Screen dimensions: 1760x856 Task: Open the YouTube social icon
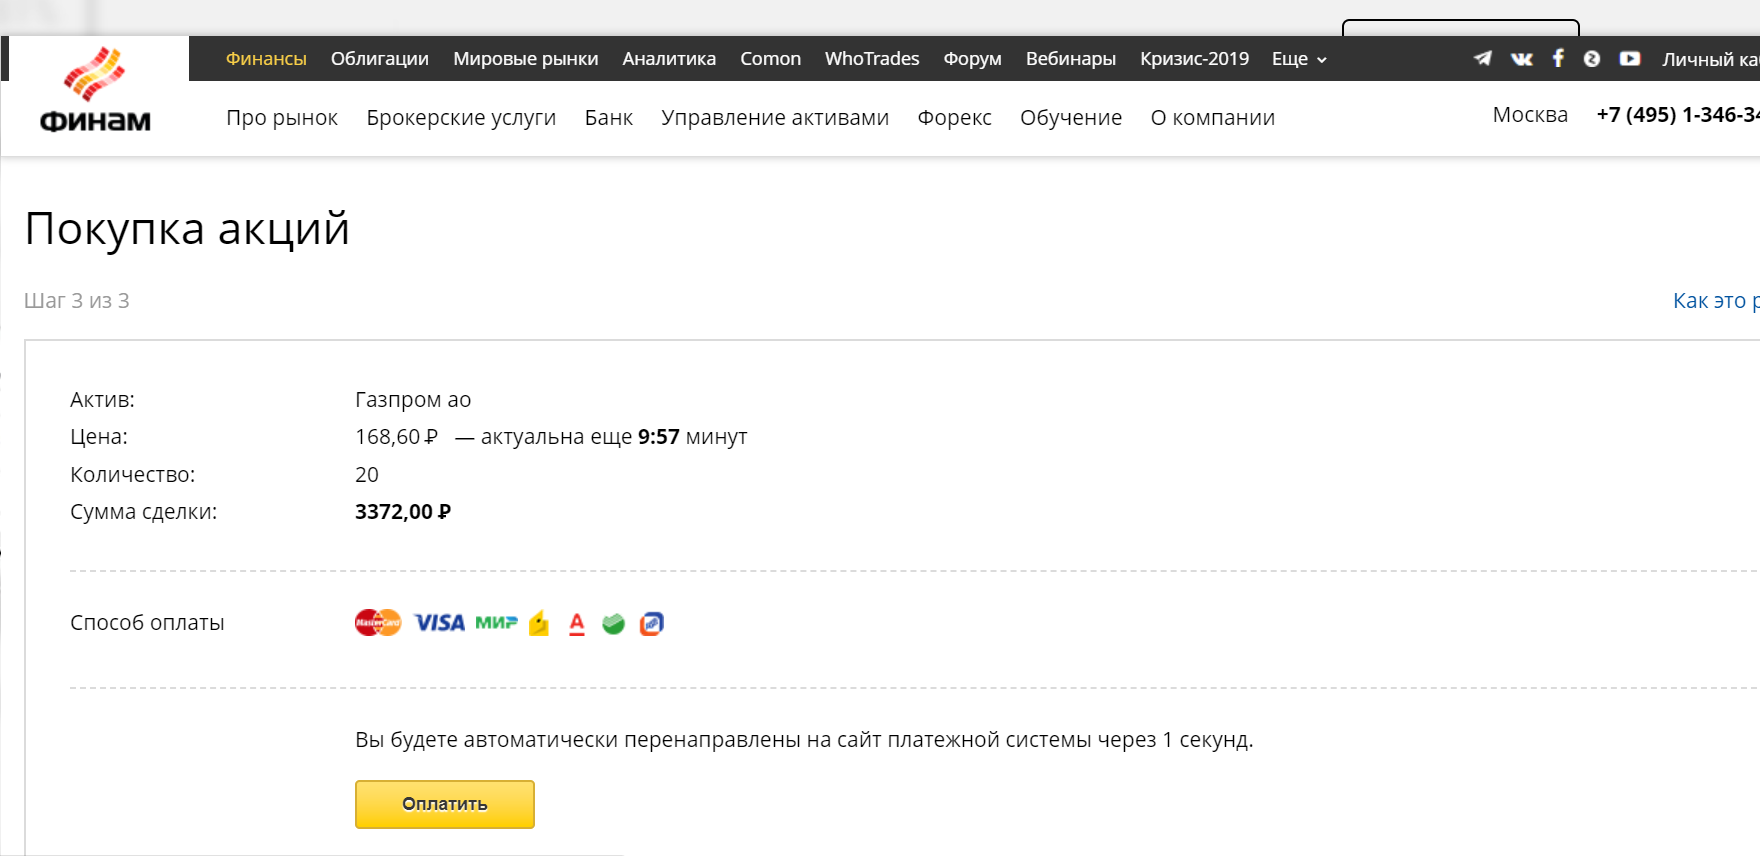(1630, 59)
